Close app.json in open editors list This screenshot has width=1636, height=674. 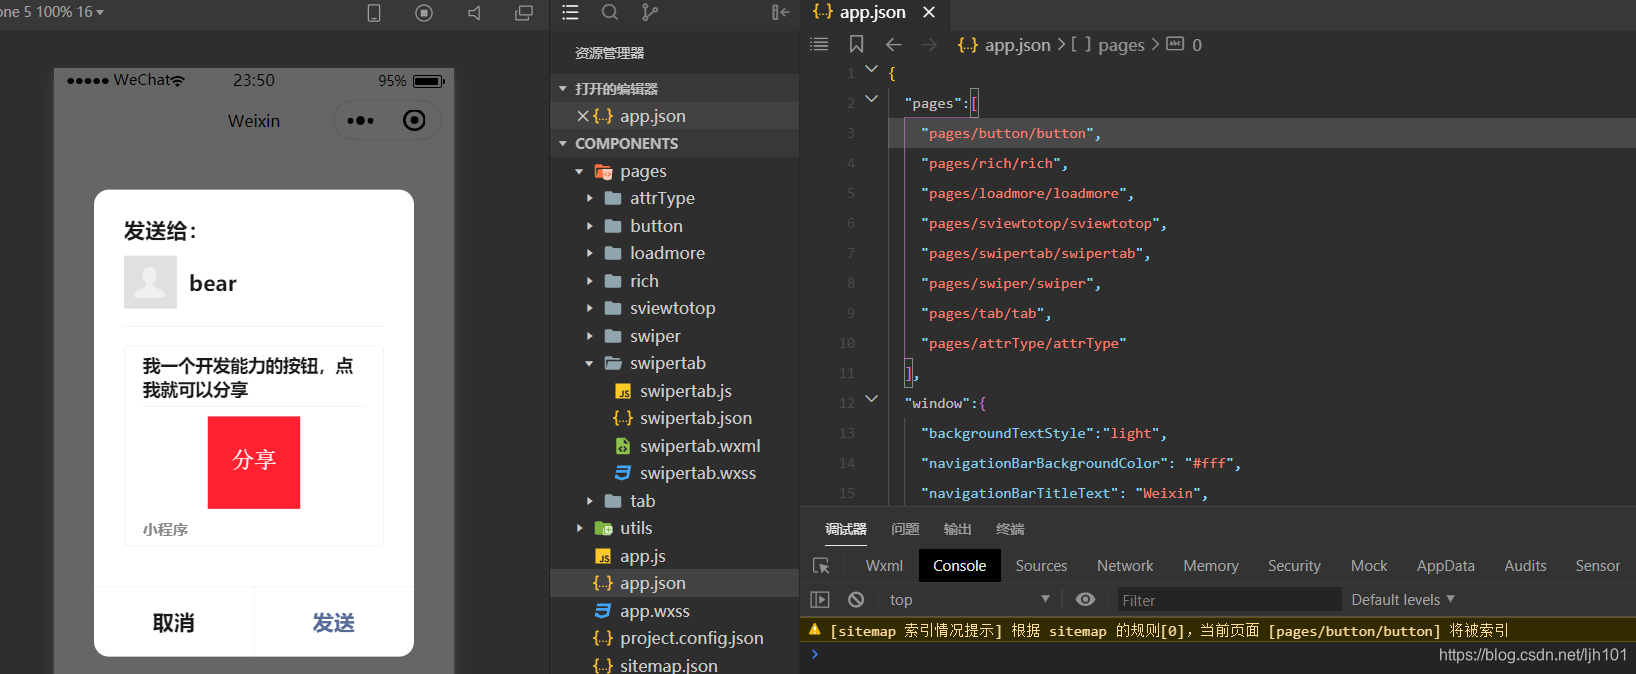coord(583,116)
